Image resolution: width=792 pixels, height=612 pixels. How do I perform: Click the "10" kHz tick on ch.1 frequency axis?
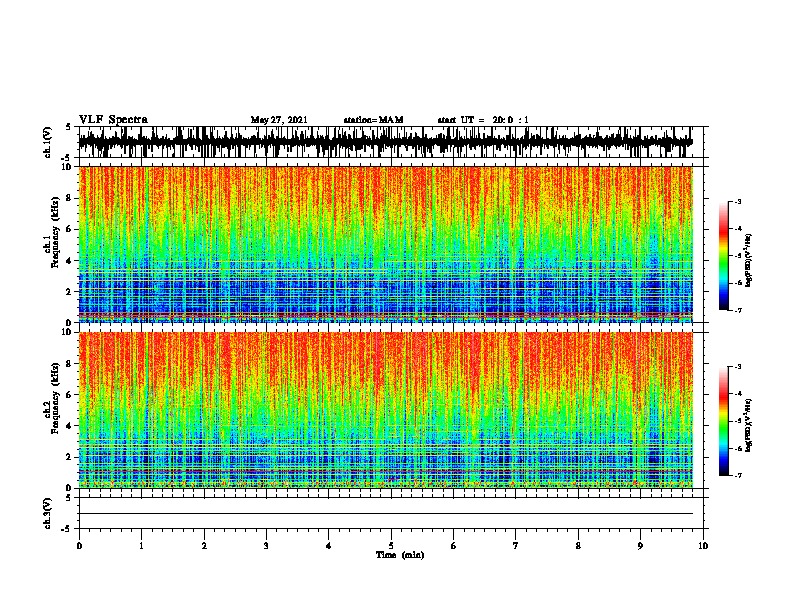(x=67, y=167)
